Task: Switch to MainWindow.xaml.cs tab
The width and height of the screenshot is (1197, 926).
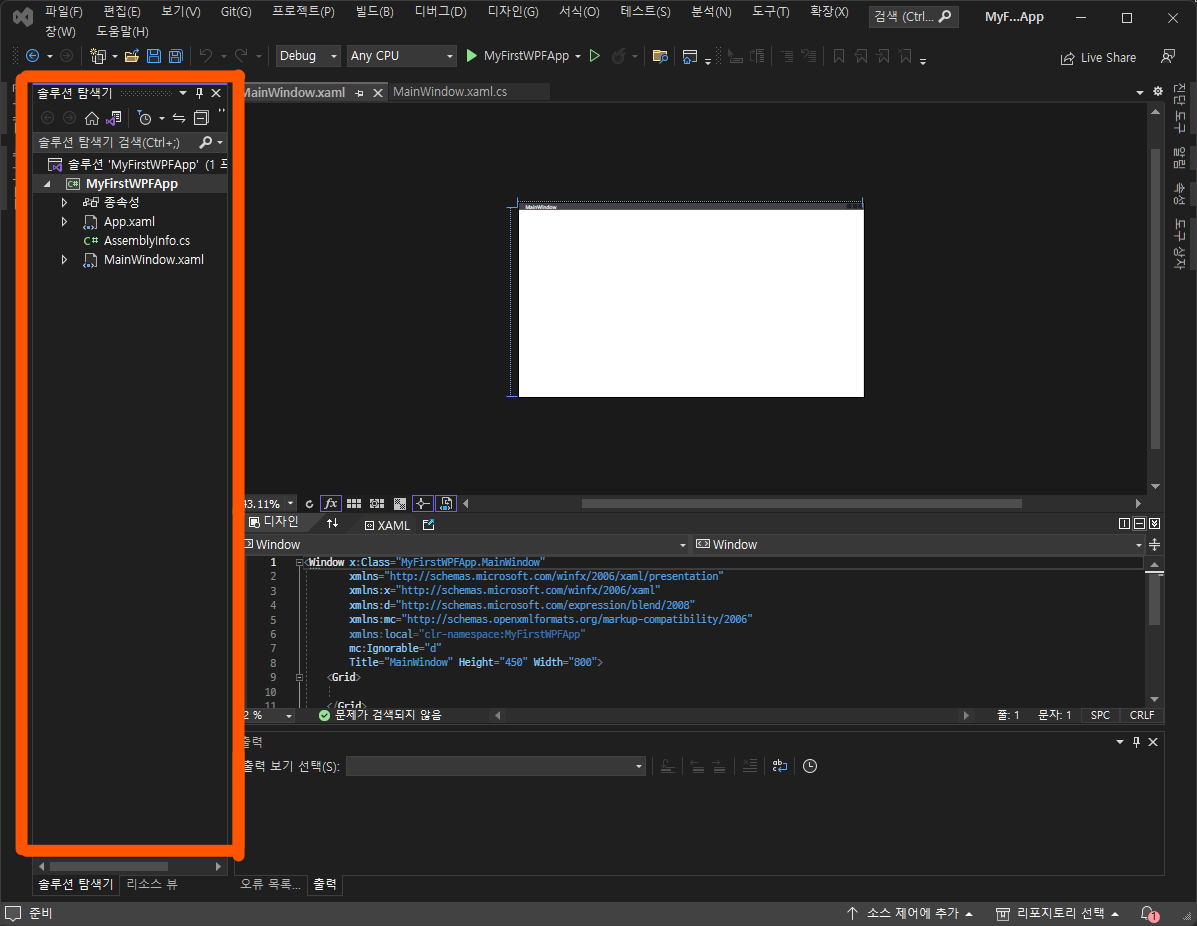Action: coord(450,92)
